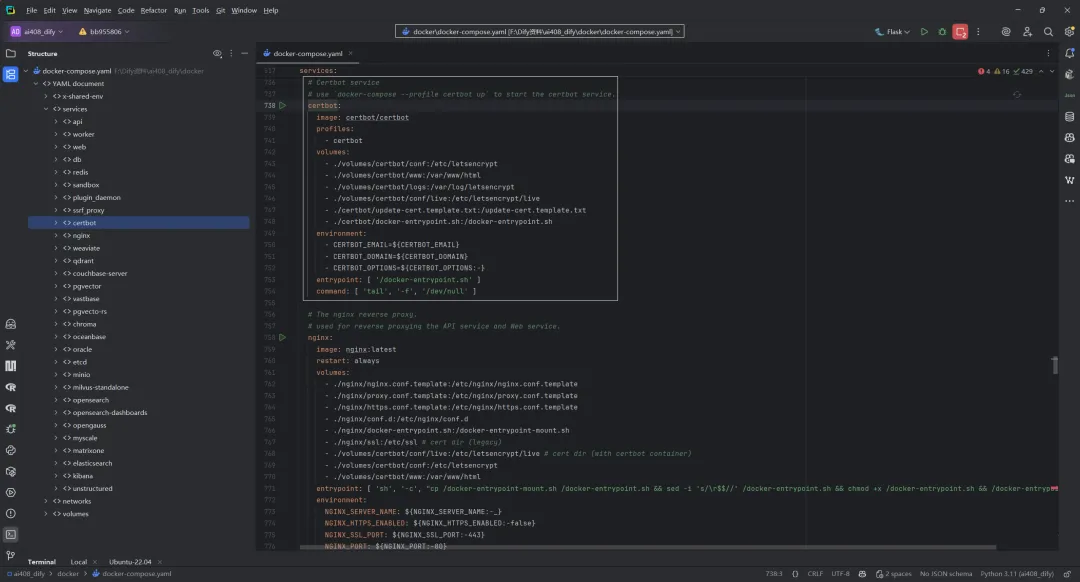Expand the volumes node in Structure
The height and width of the screenshot is (582, 1080).
tap(46, 514)
